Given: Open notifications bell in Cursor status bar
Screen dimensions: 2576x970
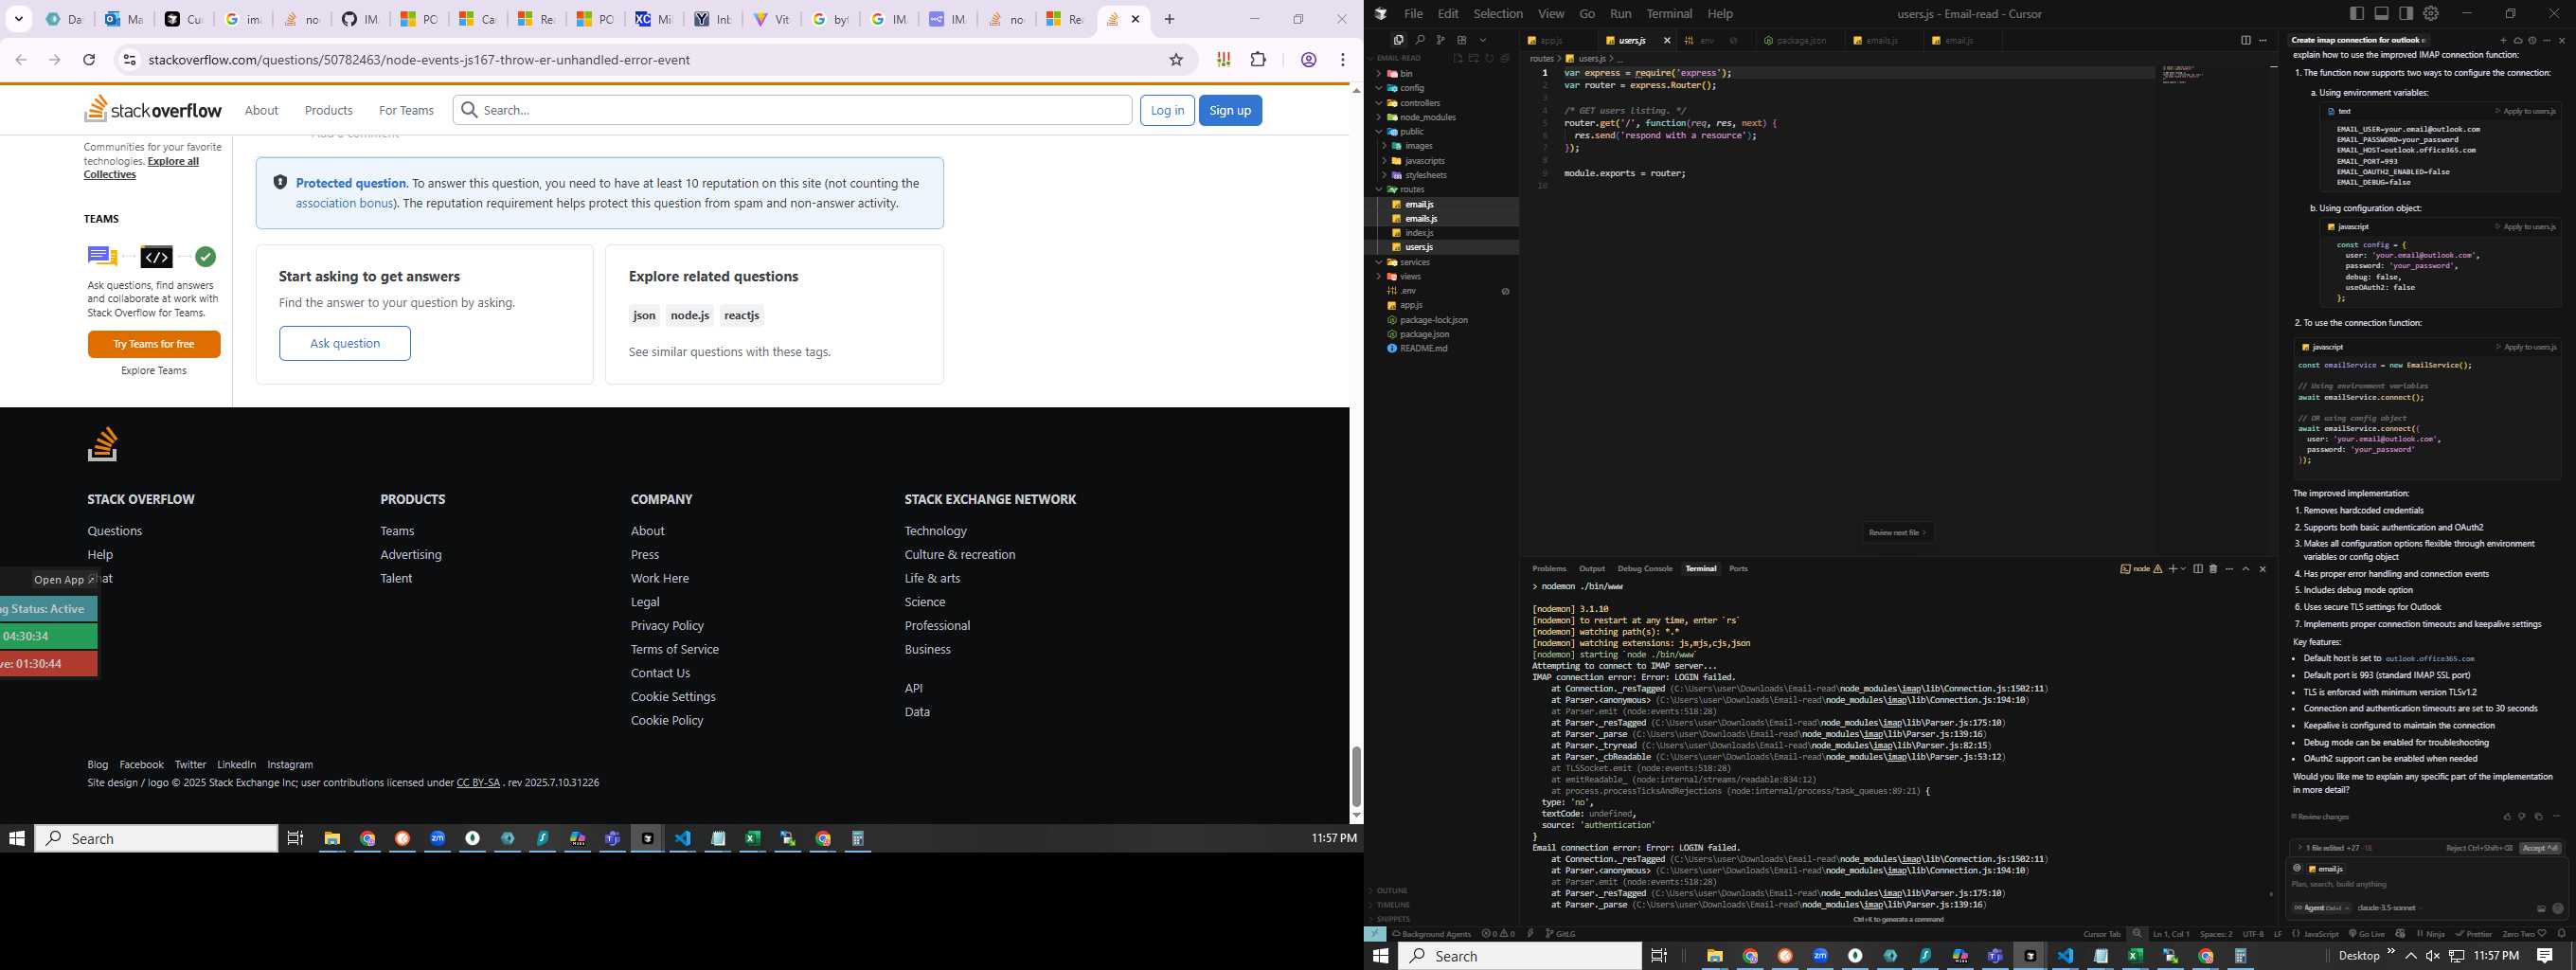Looking at the screenshot, I should pyautogui.click(x=2561, y=934).
